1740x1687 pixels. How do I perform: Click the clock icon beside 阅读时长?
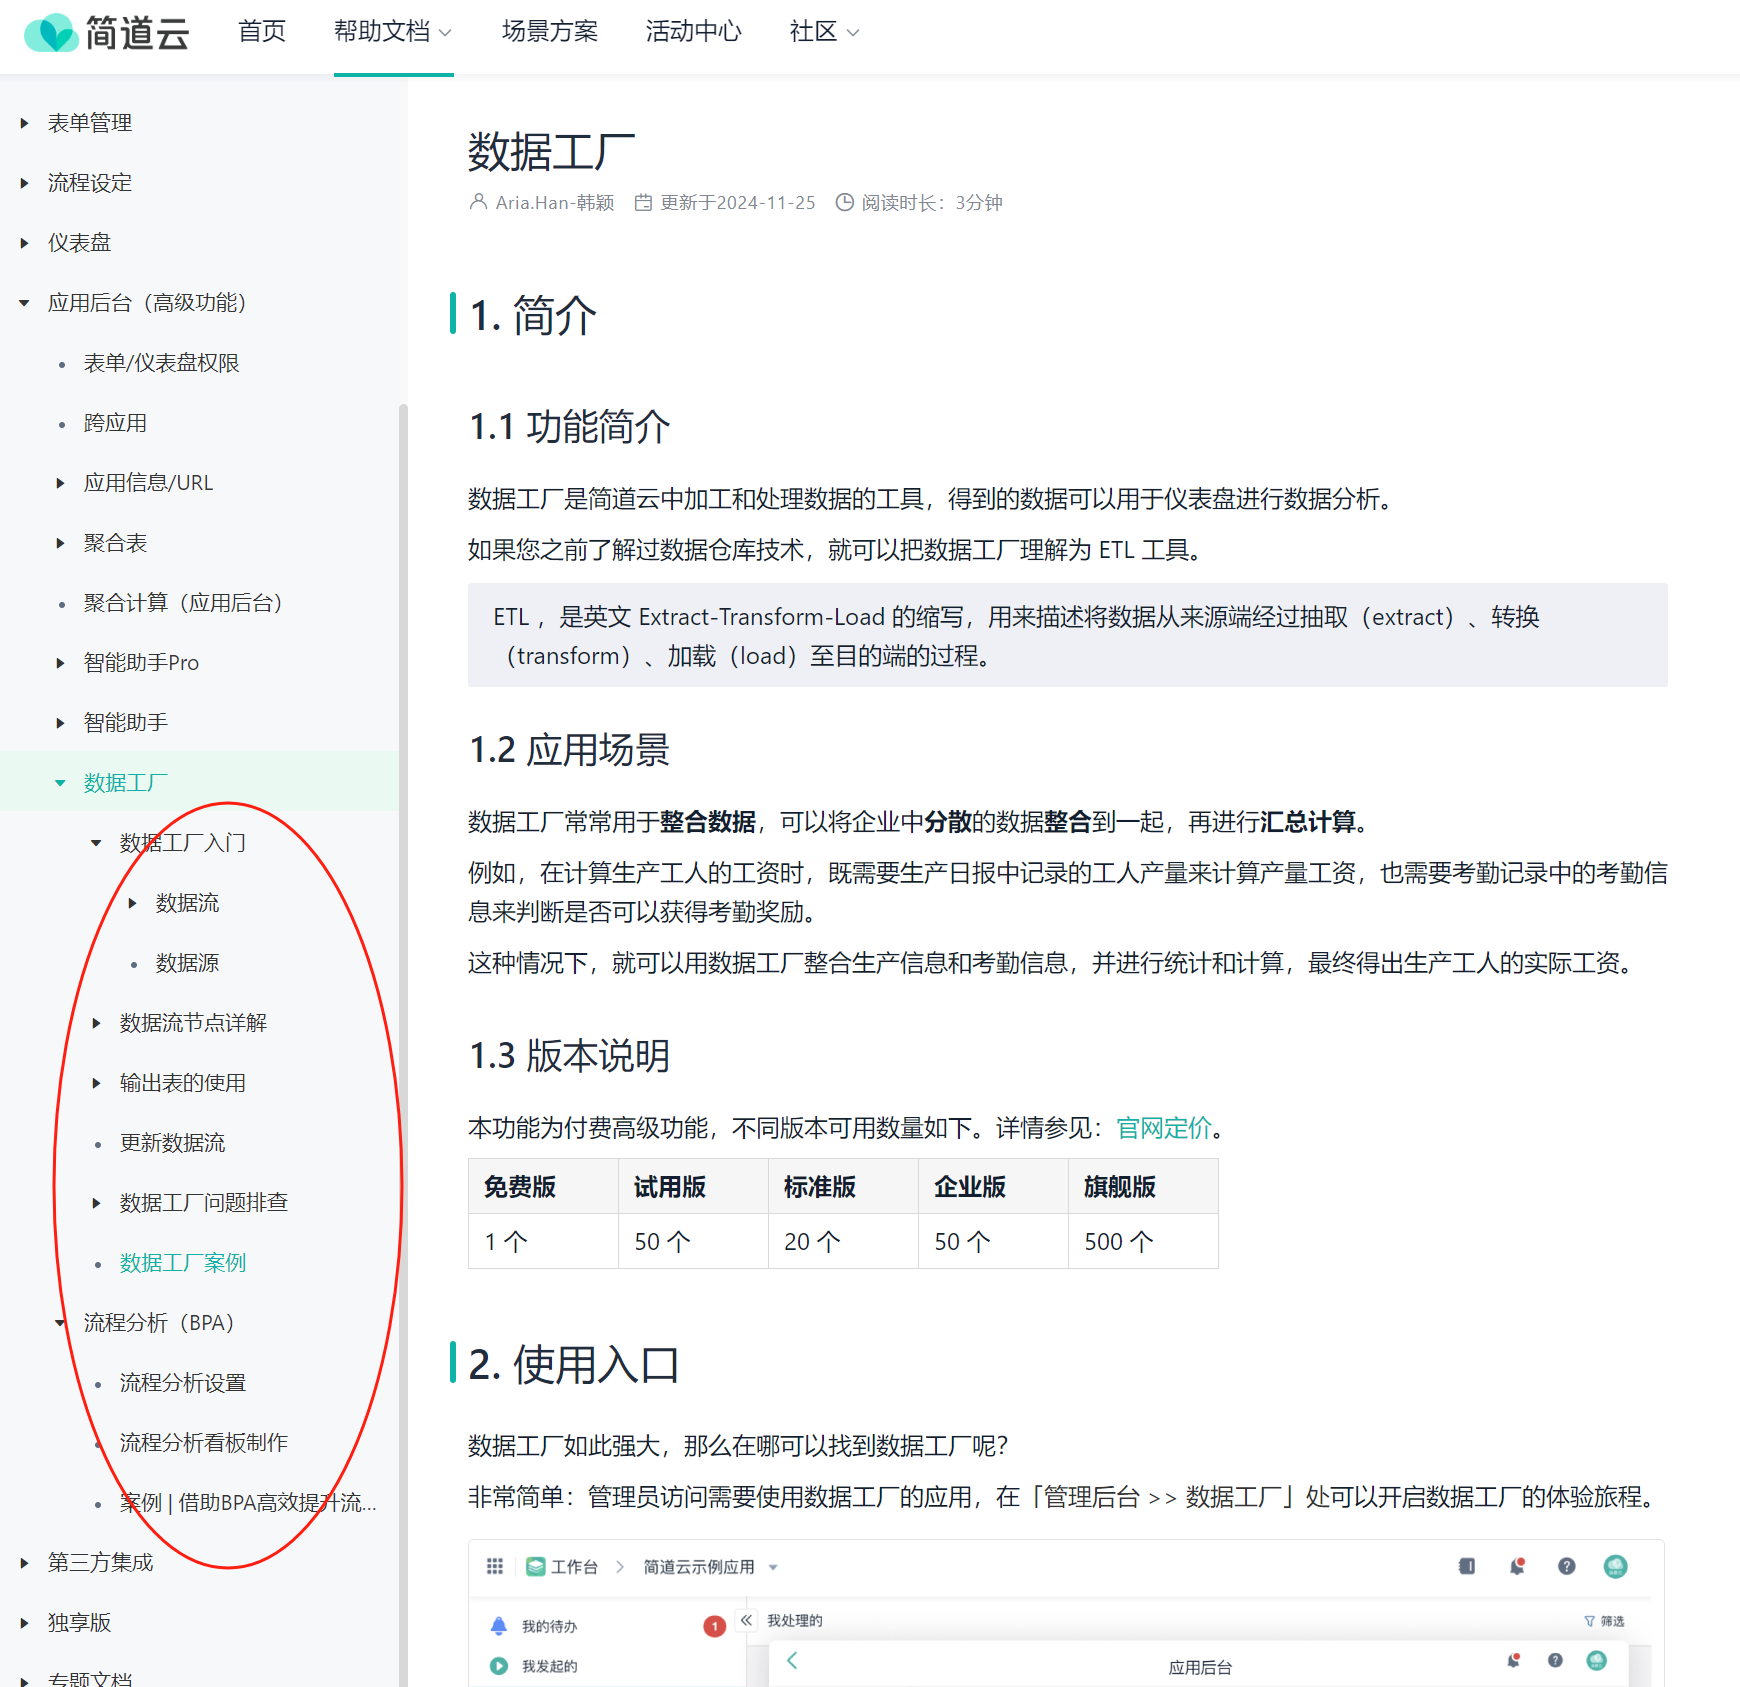[x=845, y=202]
